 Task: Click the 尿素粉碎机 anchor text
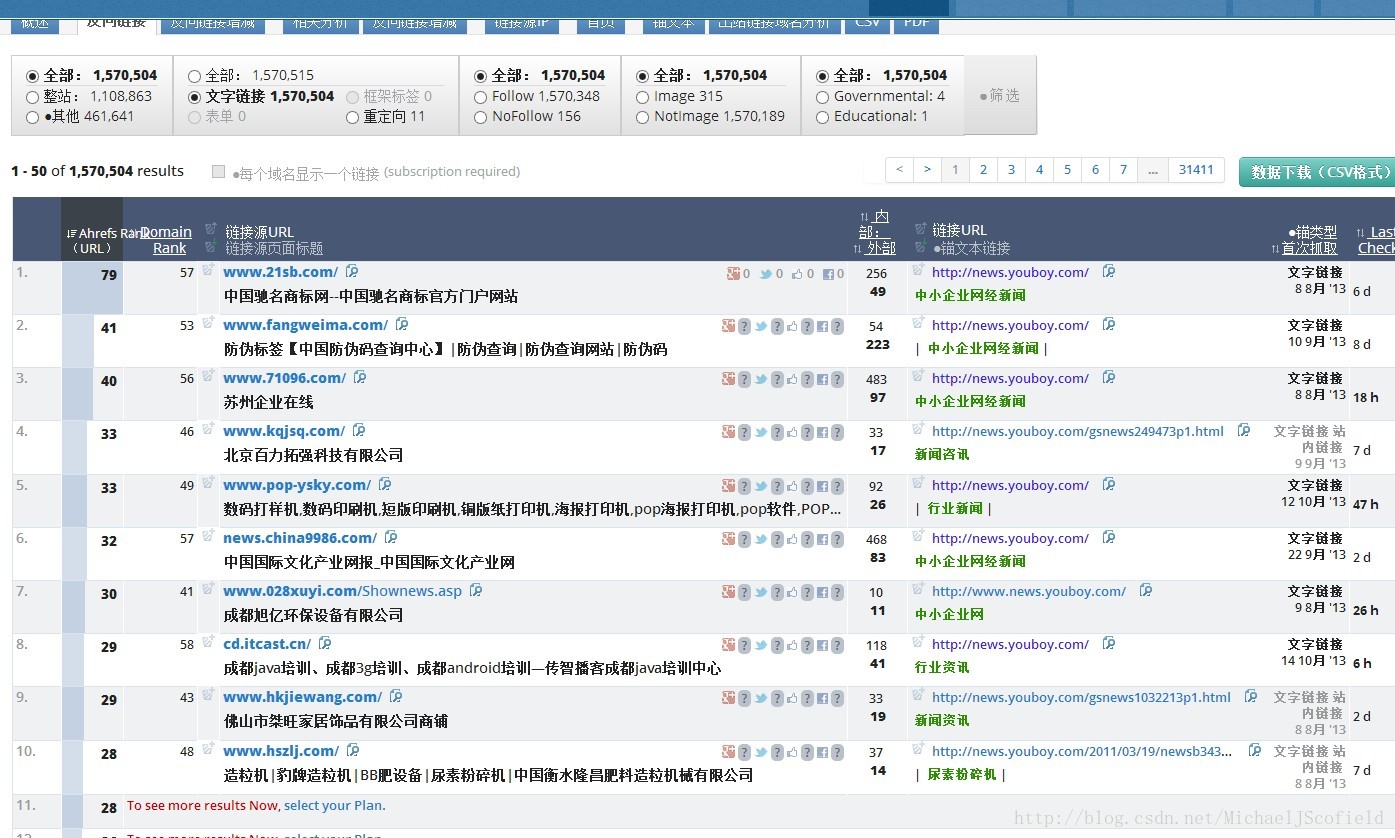962,774
